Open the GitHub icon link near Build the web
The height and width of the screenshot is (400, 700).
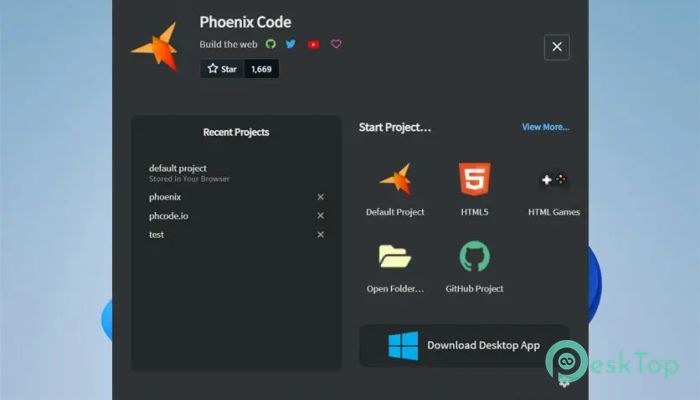click(x=271, y=44)
